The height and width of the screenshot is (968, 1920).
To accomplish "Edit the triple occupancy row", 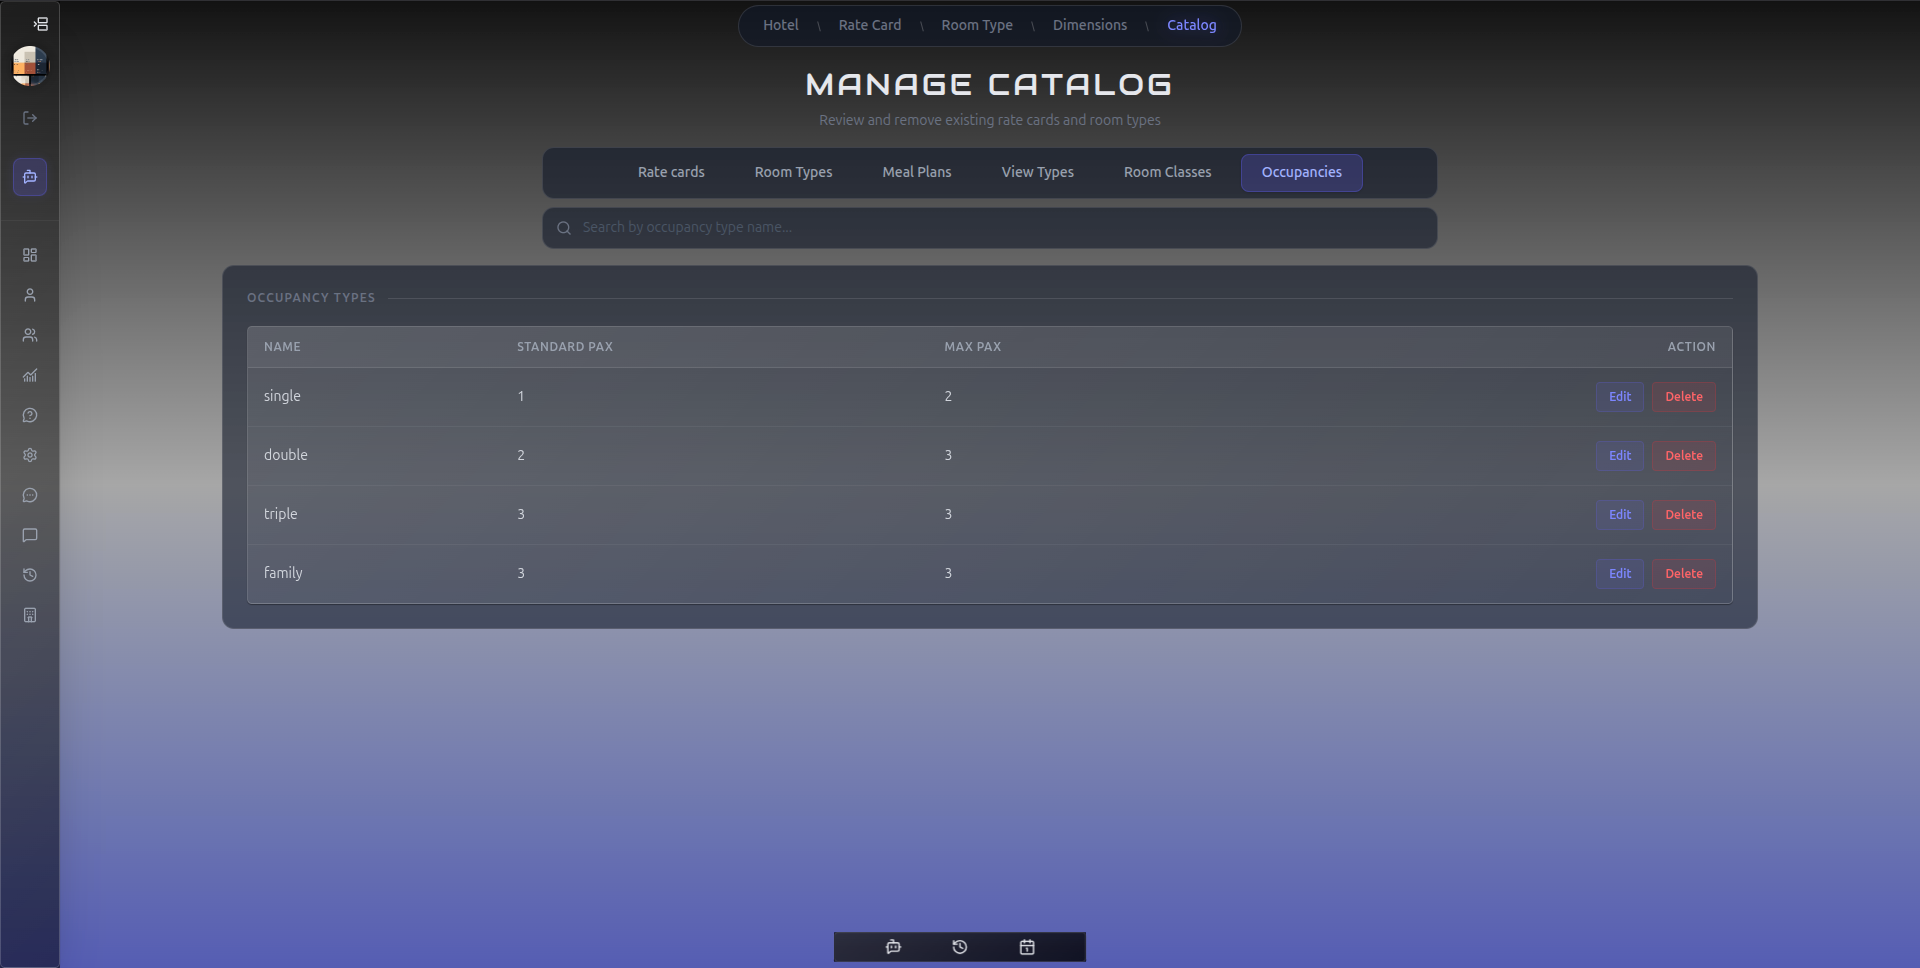I will click(x=1619, y=515).
